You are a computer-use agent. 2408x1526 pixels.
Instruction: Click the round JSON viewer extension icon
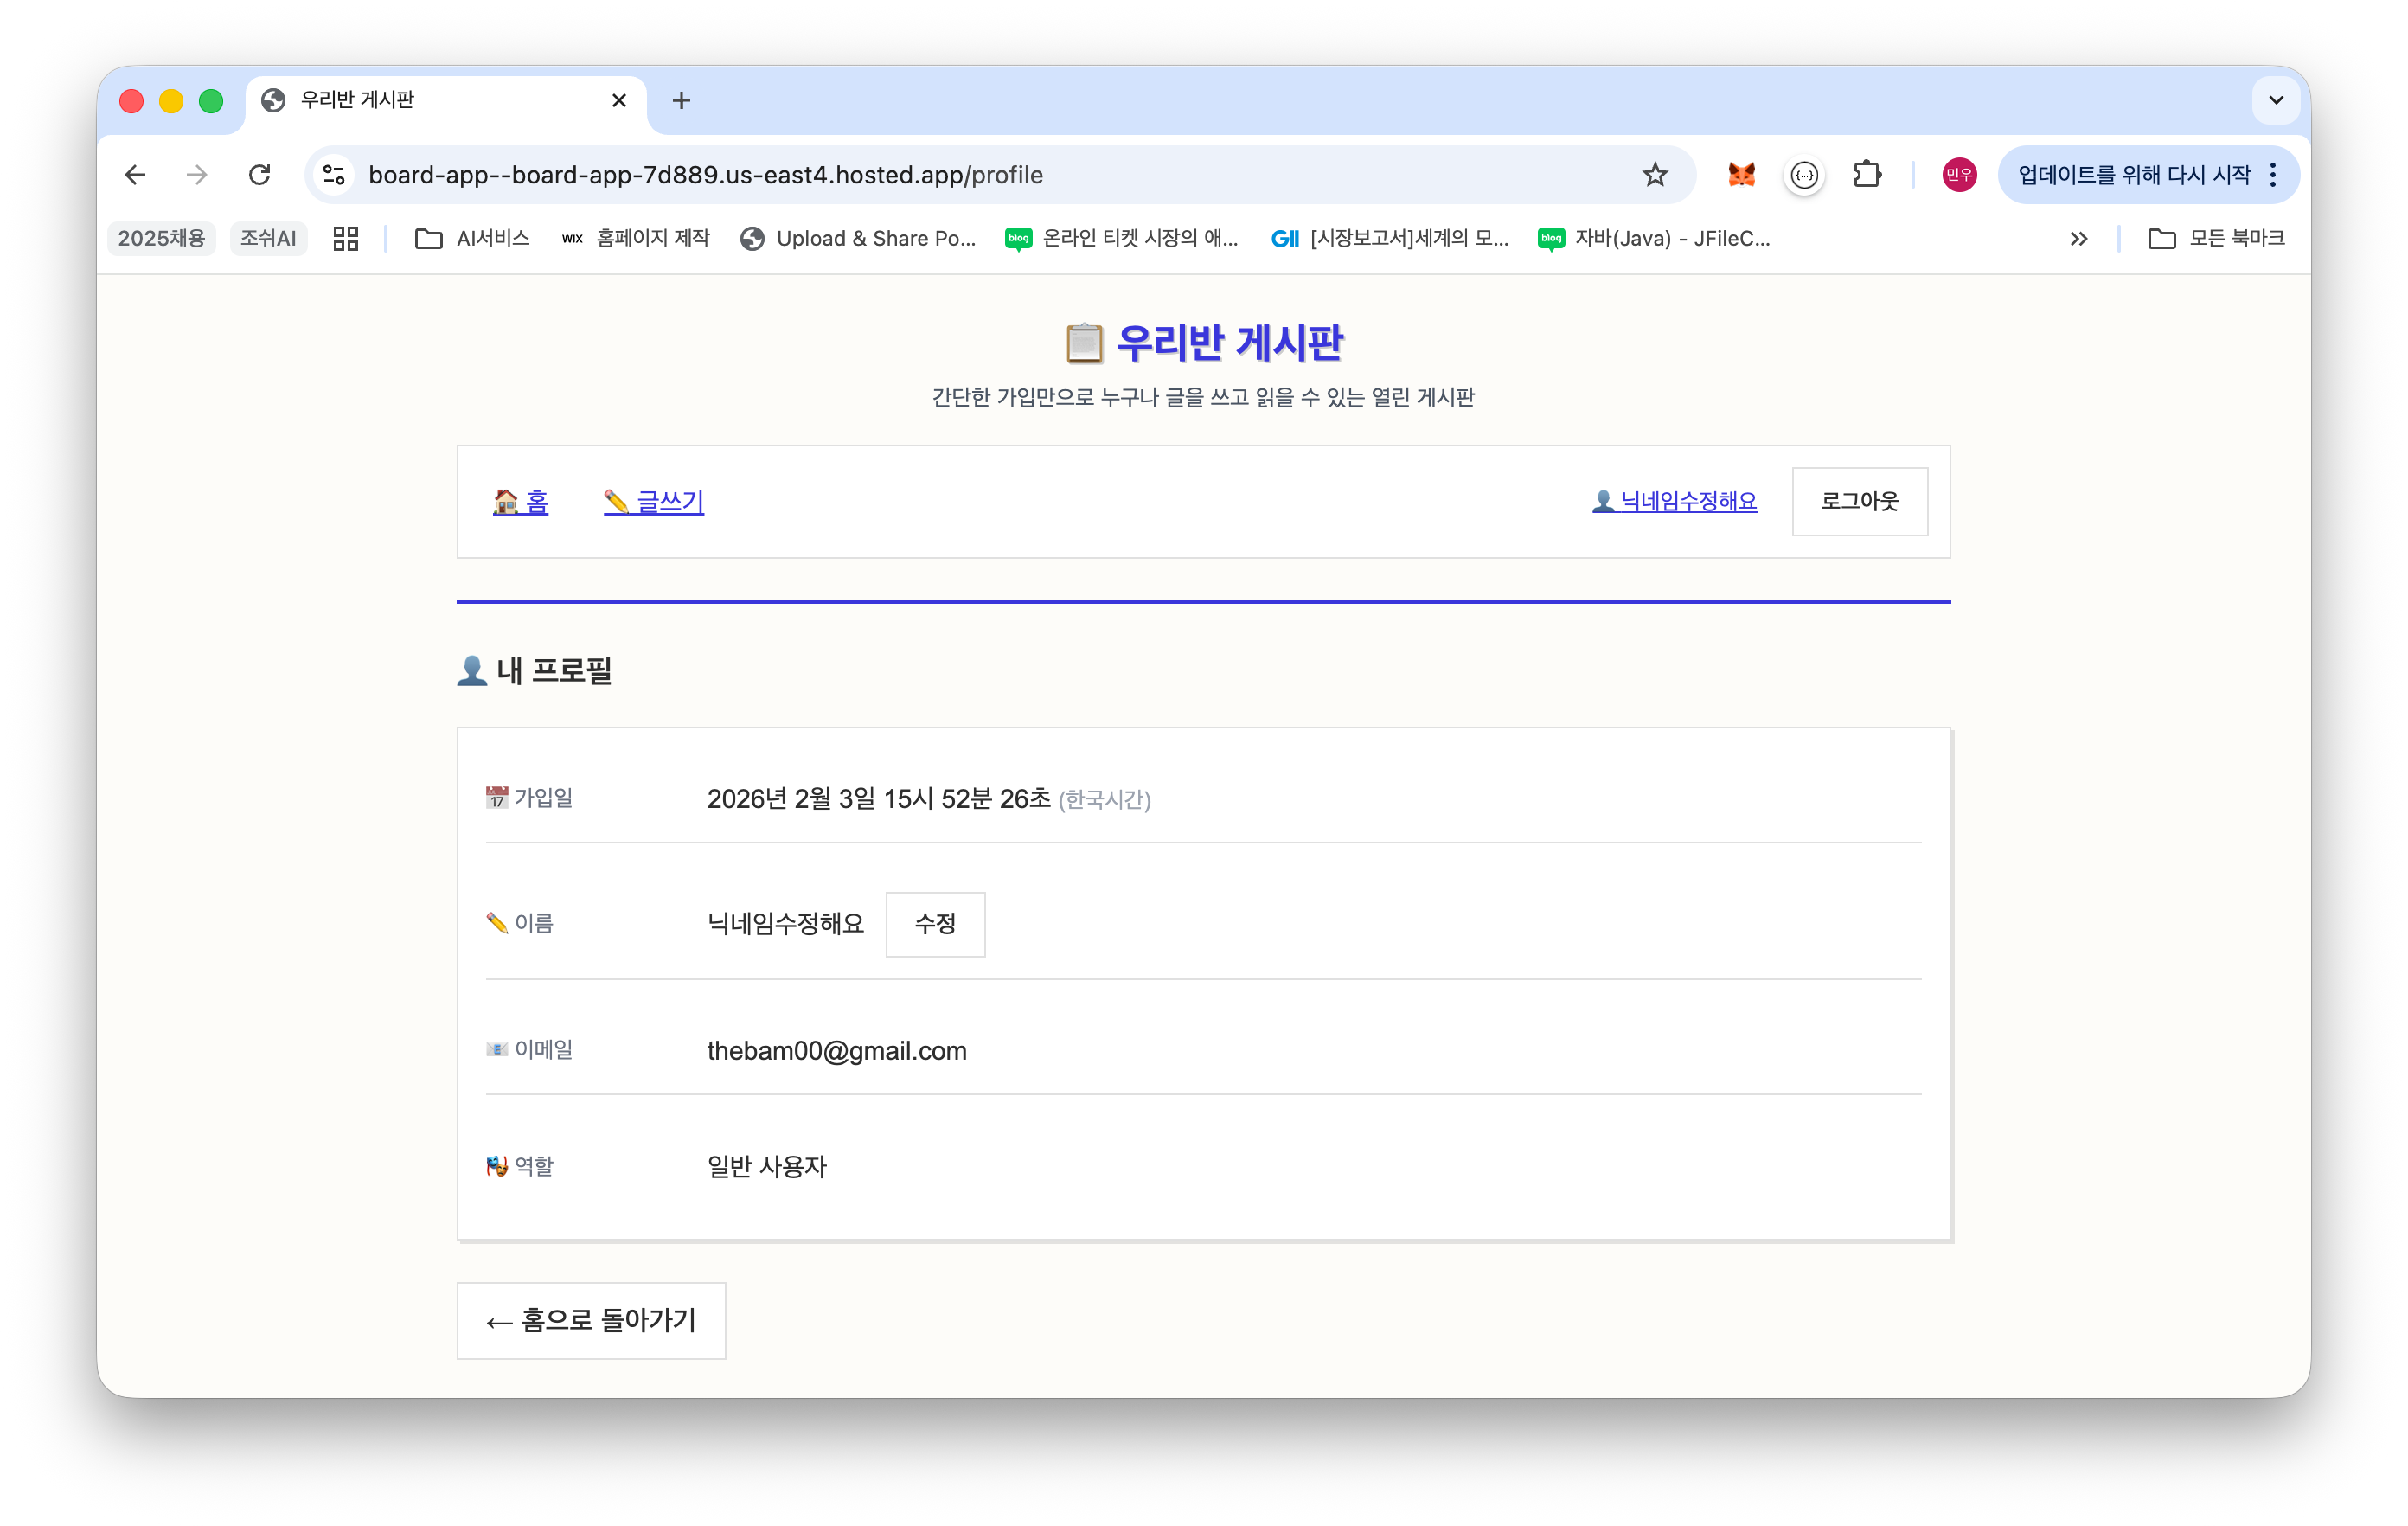coord(1804,175)
